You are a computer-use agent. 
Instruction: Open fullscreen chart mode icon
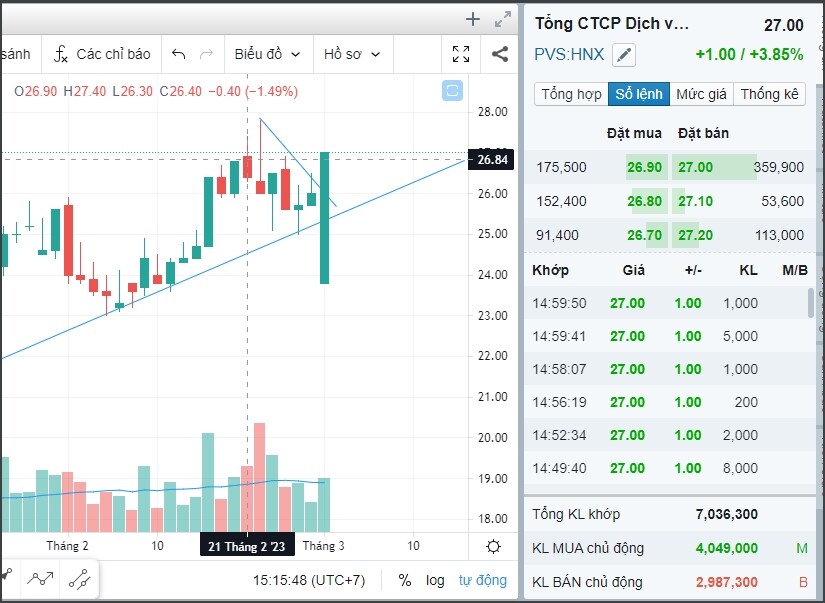click(461, 54)
